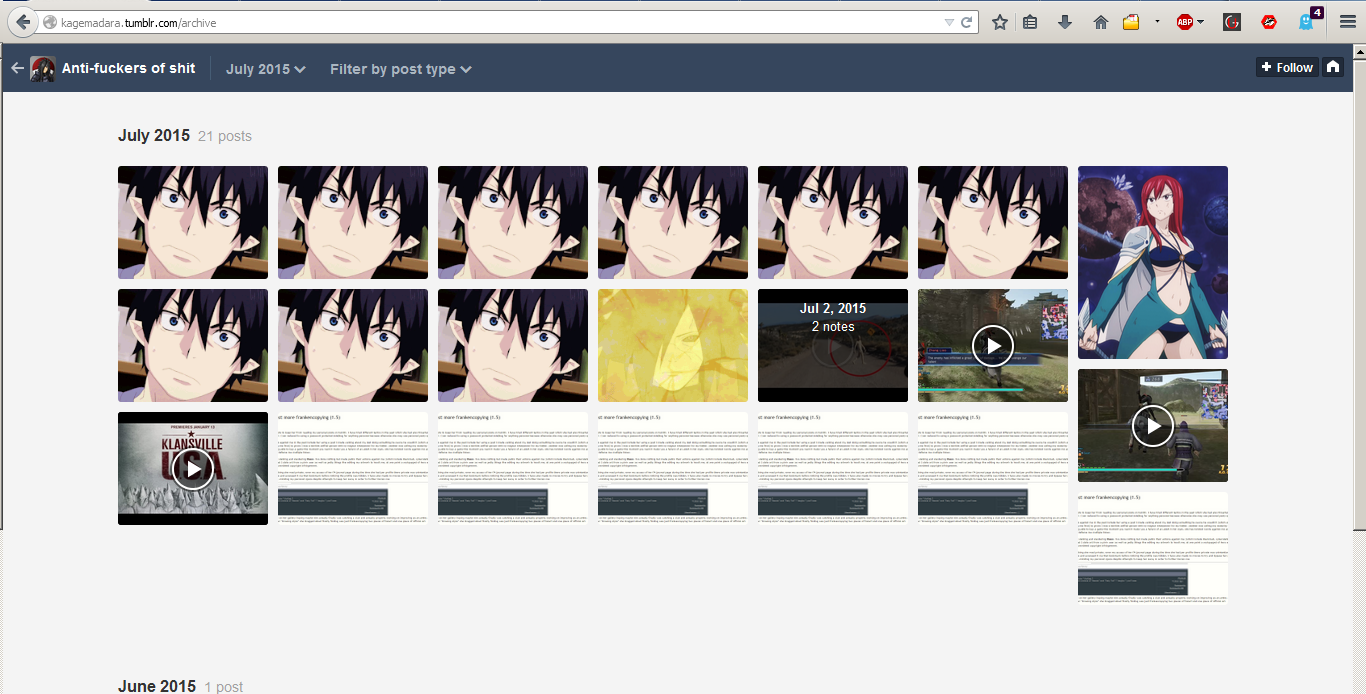Image resolution: width=1366 pixels, height=694 pixels.
Task: Click the back arrow beside blog avatar
Action: tap(17, 68)
